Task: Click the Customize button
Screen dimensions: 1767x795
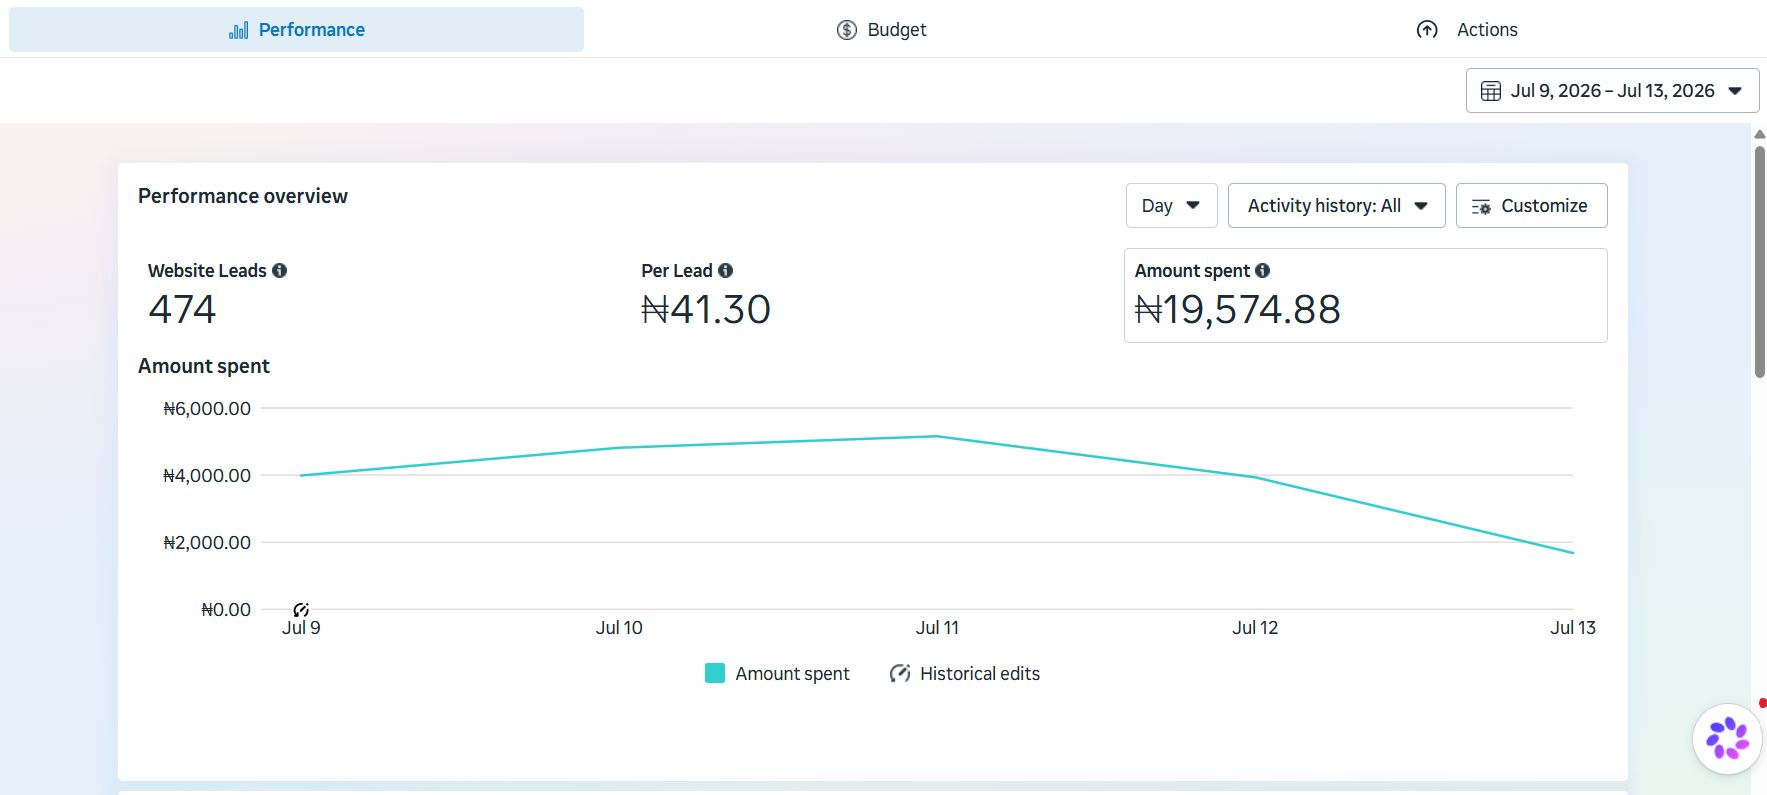Action: point(1531,205)
